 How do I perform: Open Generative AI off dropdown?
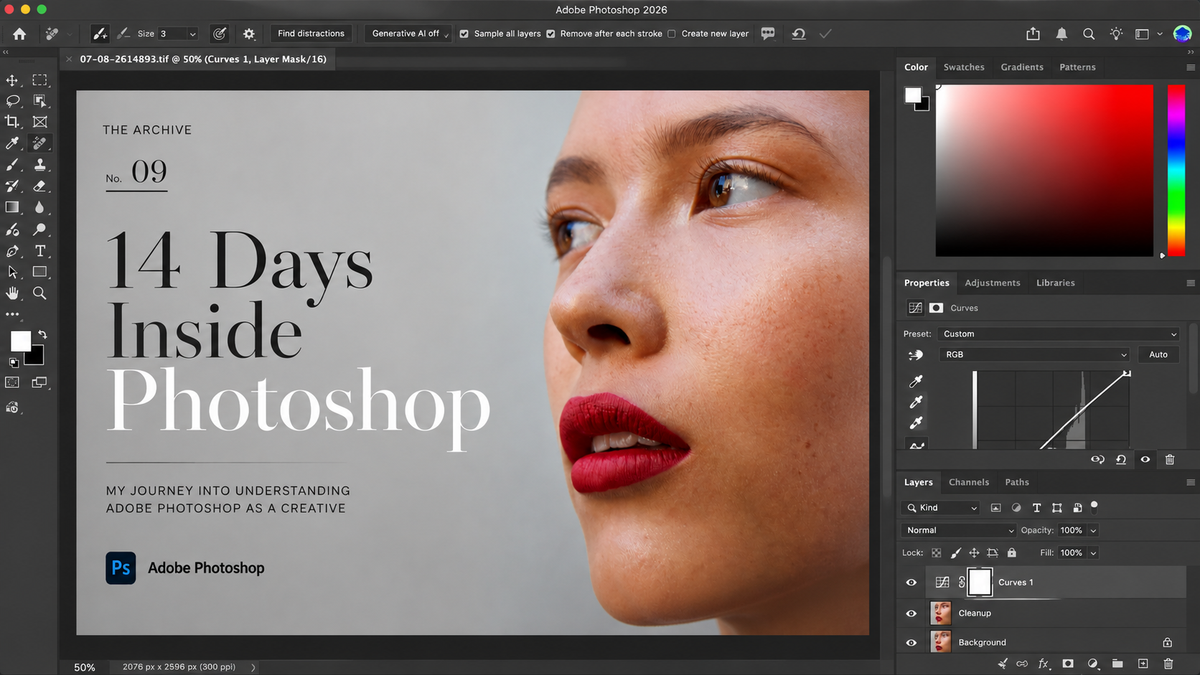408,34
